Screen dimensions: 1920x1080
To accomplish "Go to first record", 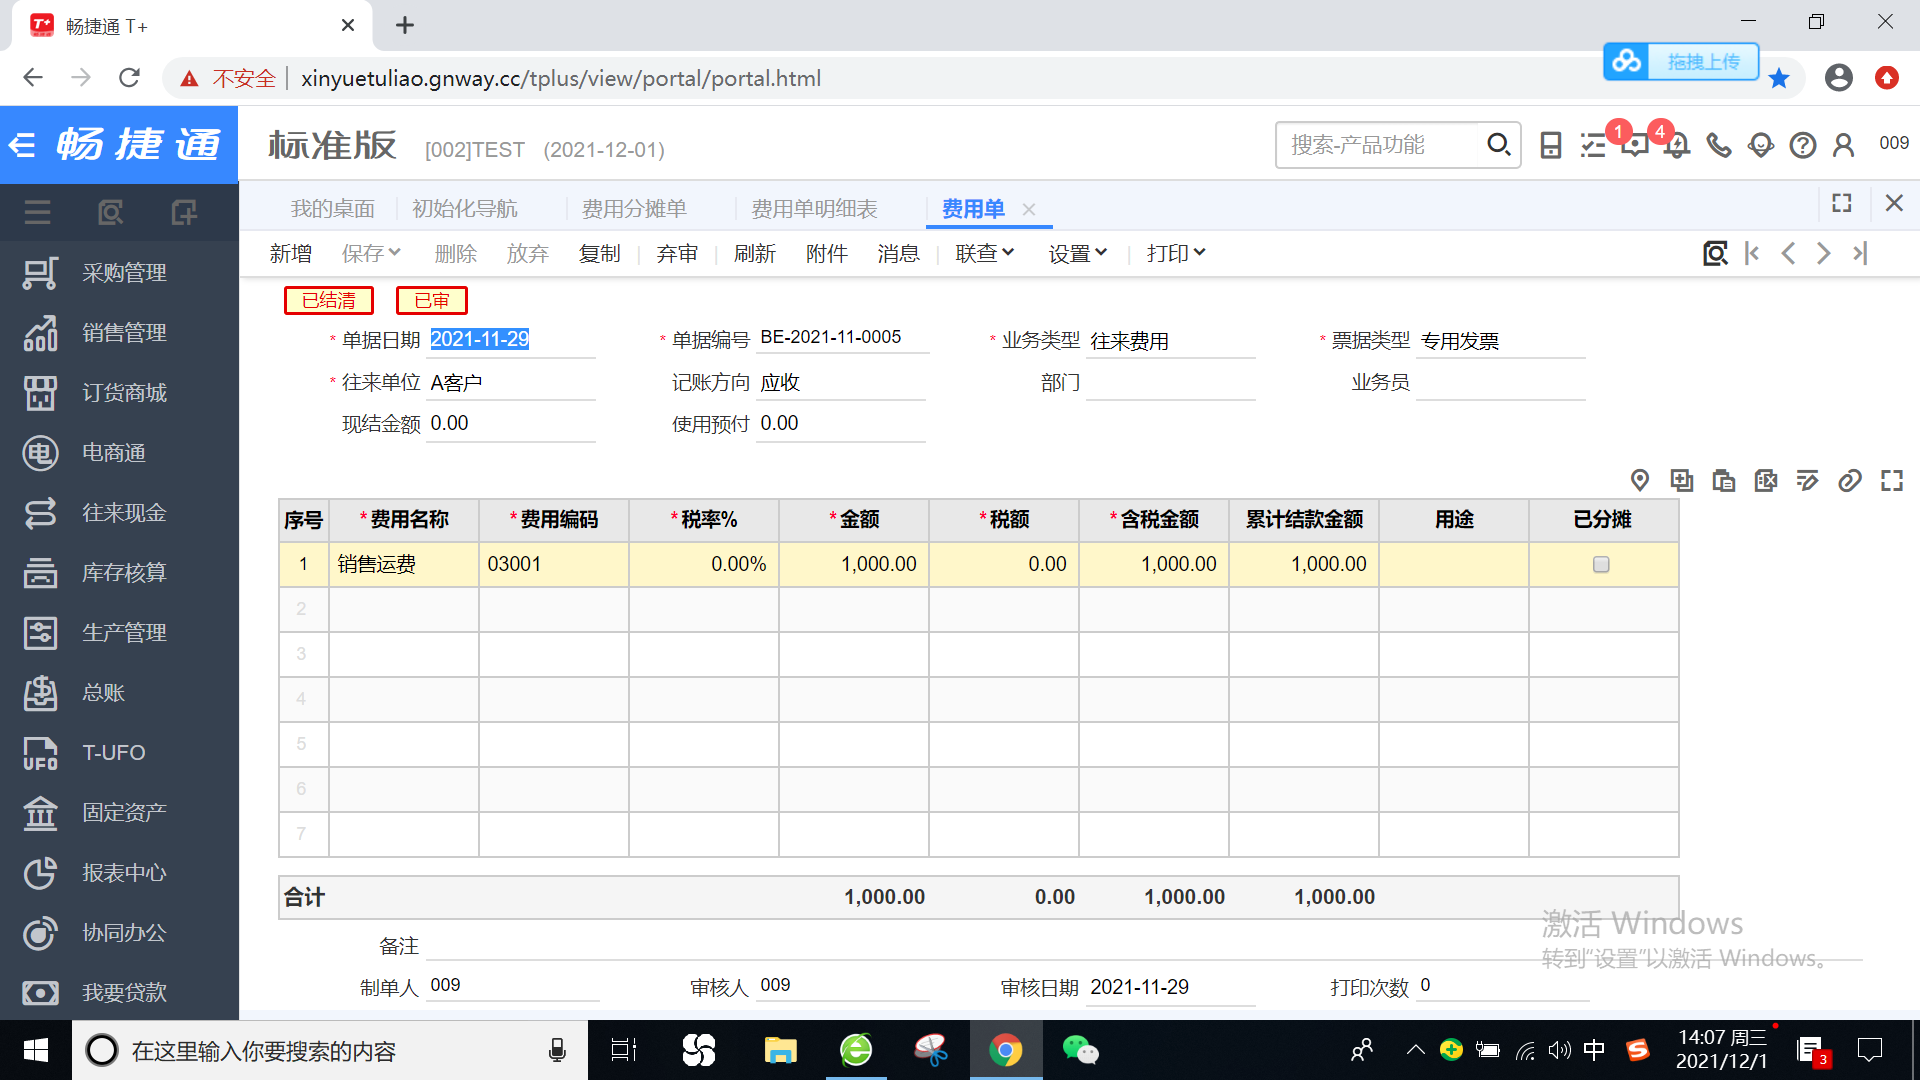I will 1752,253.
